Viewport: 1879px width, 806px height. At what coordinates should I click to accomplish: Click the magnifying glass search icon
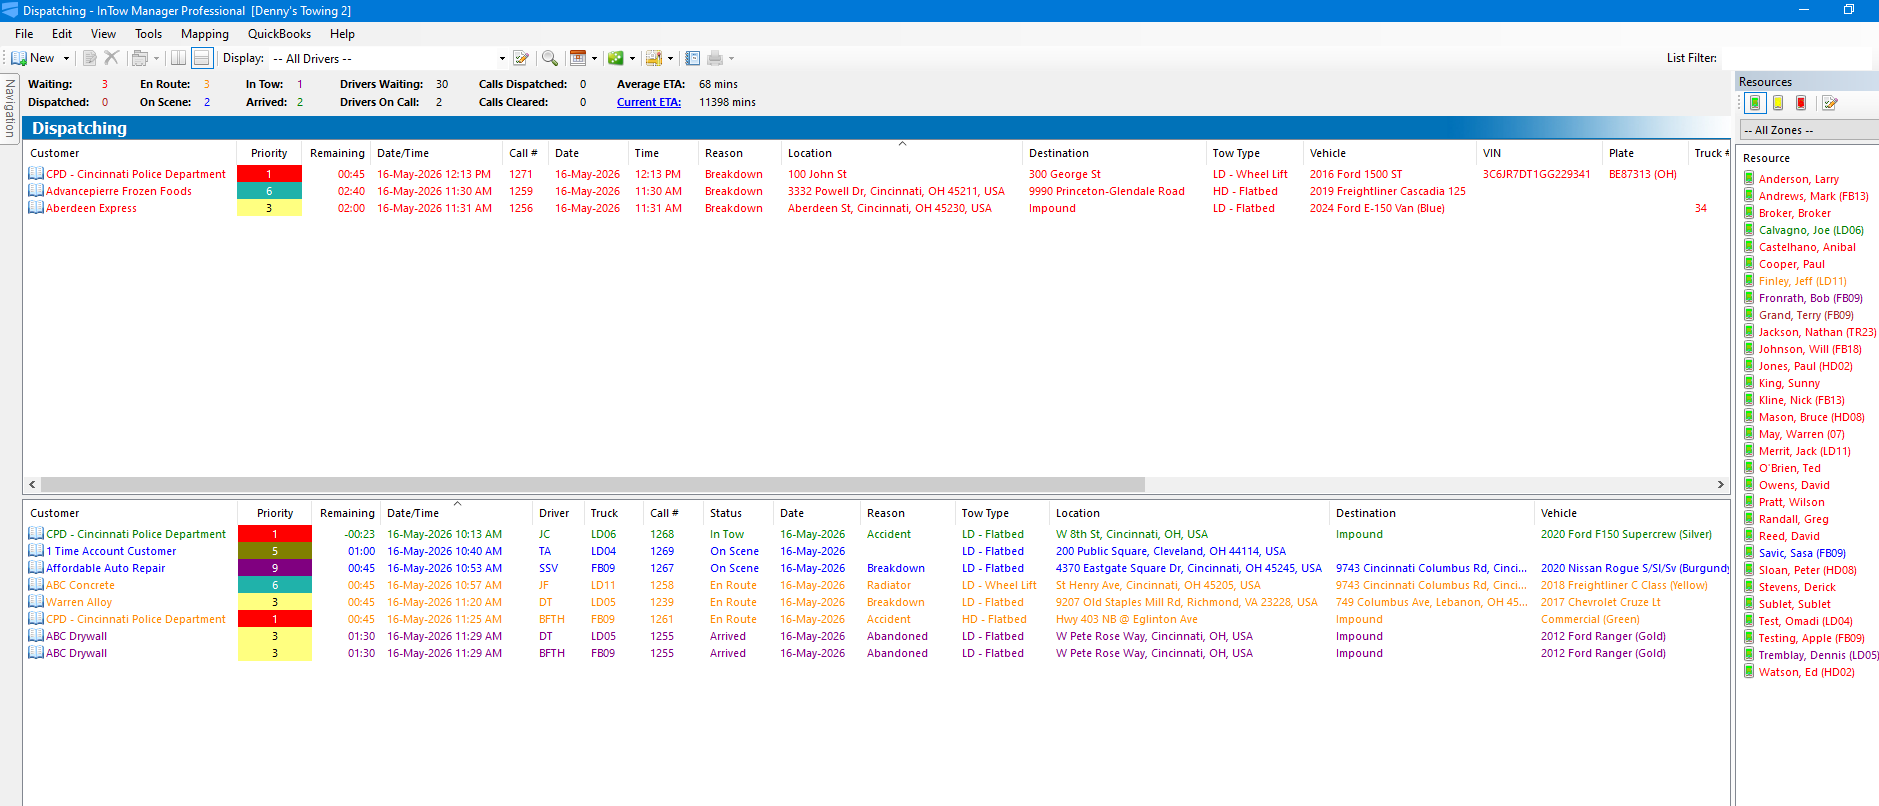pyautogui.click(x=549, y=58)
